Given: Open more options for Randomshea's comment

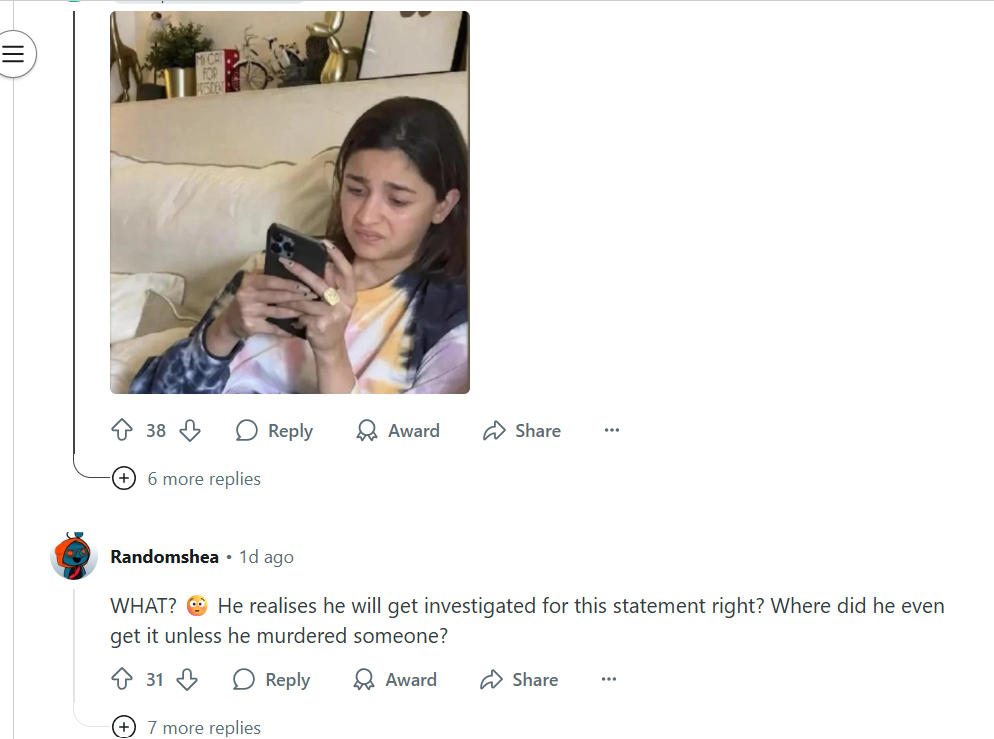Looking at the screenshot, I should (609, 680).
